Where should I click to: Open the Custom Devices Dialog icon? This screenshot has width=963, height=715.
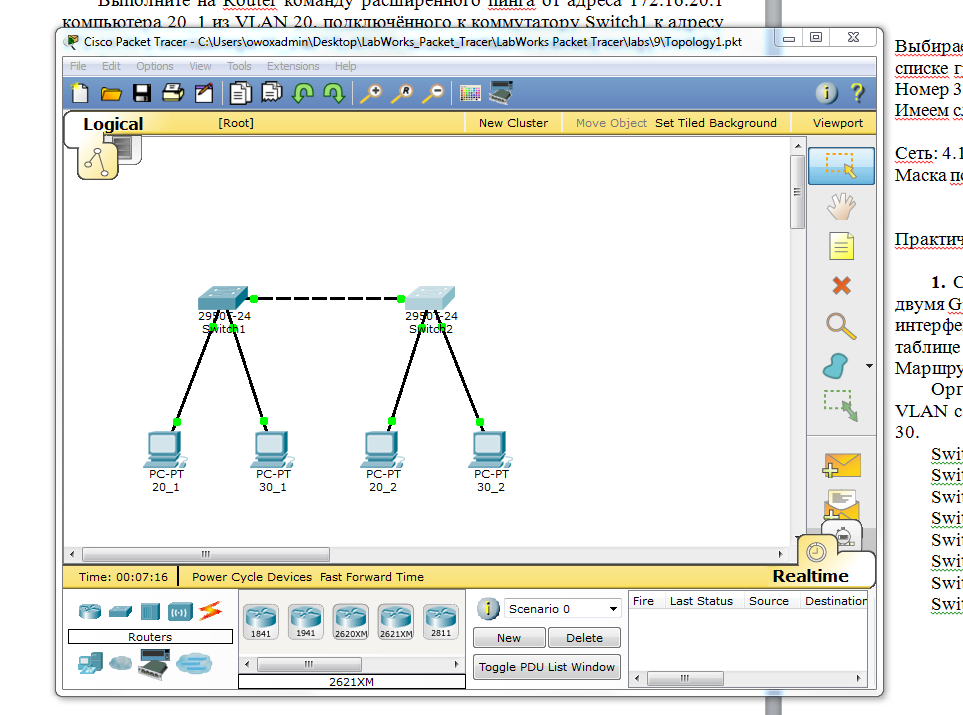click(501, 93)
